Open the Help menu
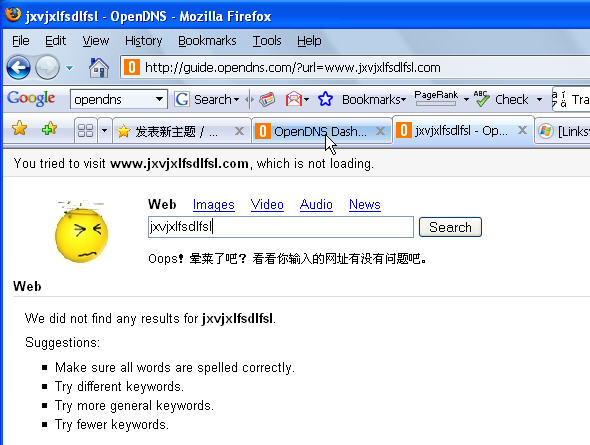The height and width of the screenshot is (445, 590). point(309,40)
